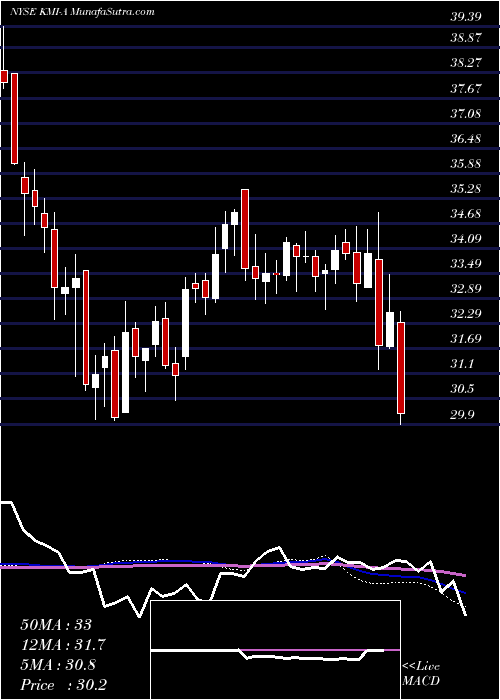Click inside the Live MACD inset chart

tap(276, 650)
